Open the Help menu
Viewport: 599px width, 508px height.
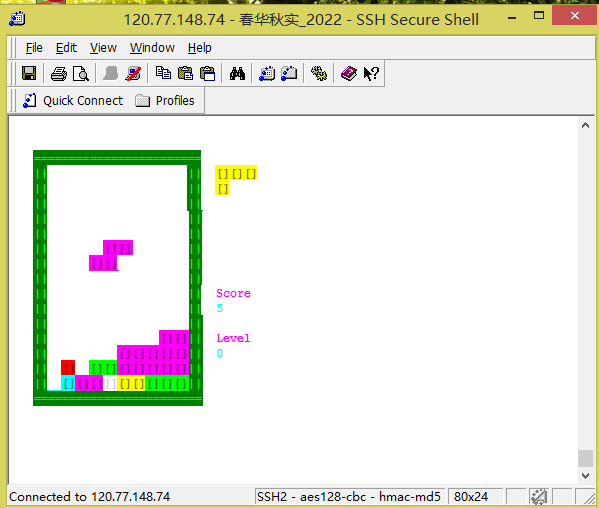(x=199, y=48)
